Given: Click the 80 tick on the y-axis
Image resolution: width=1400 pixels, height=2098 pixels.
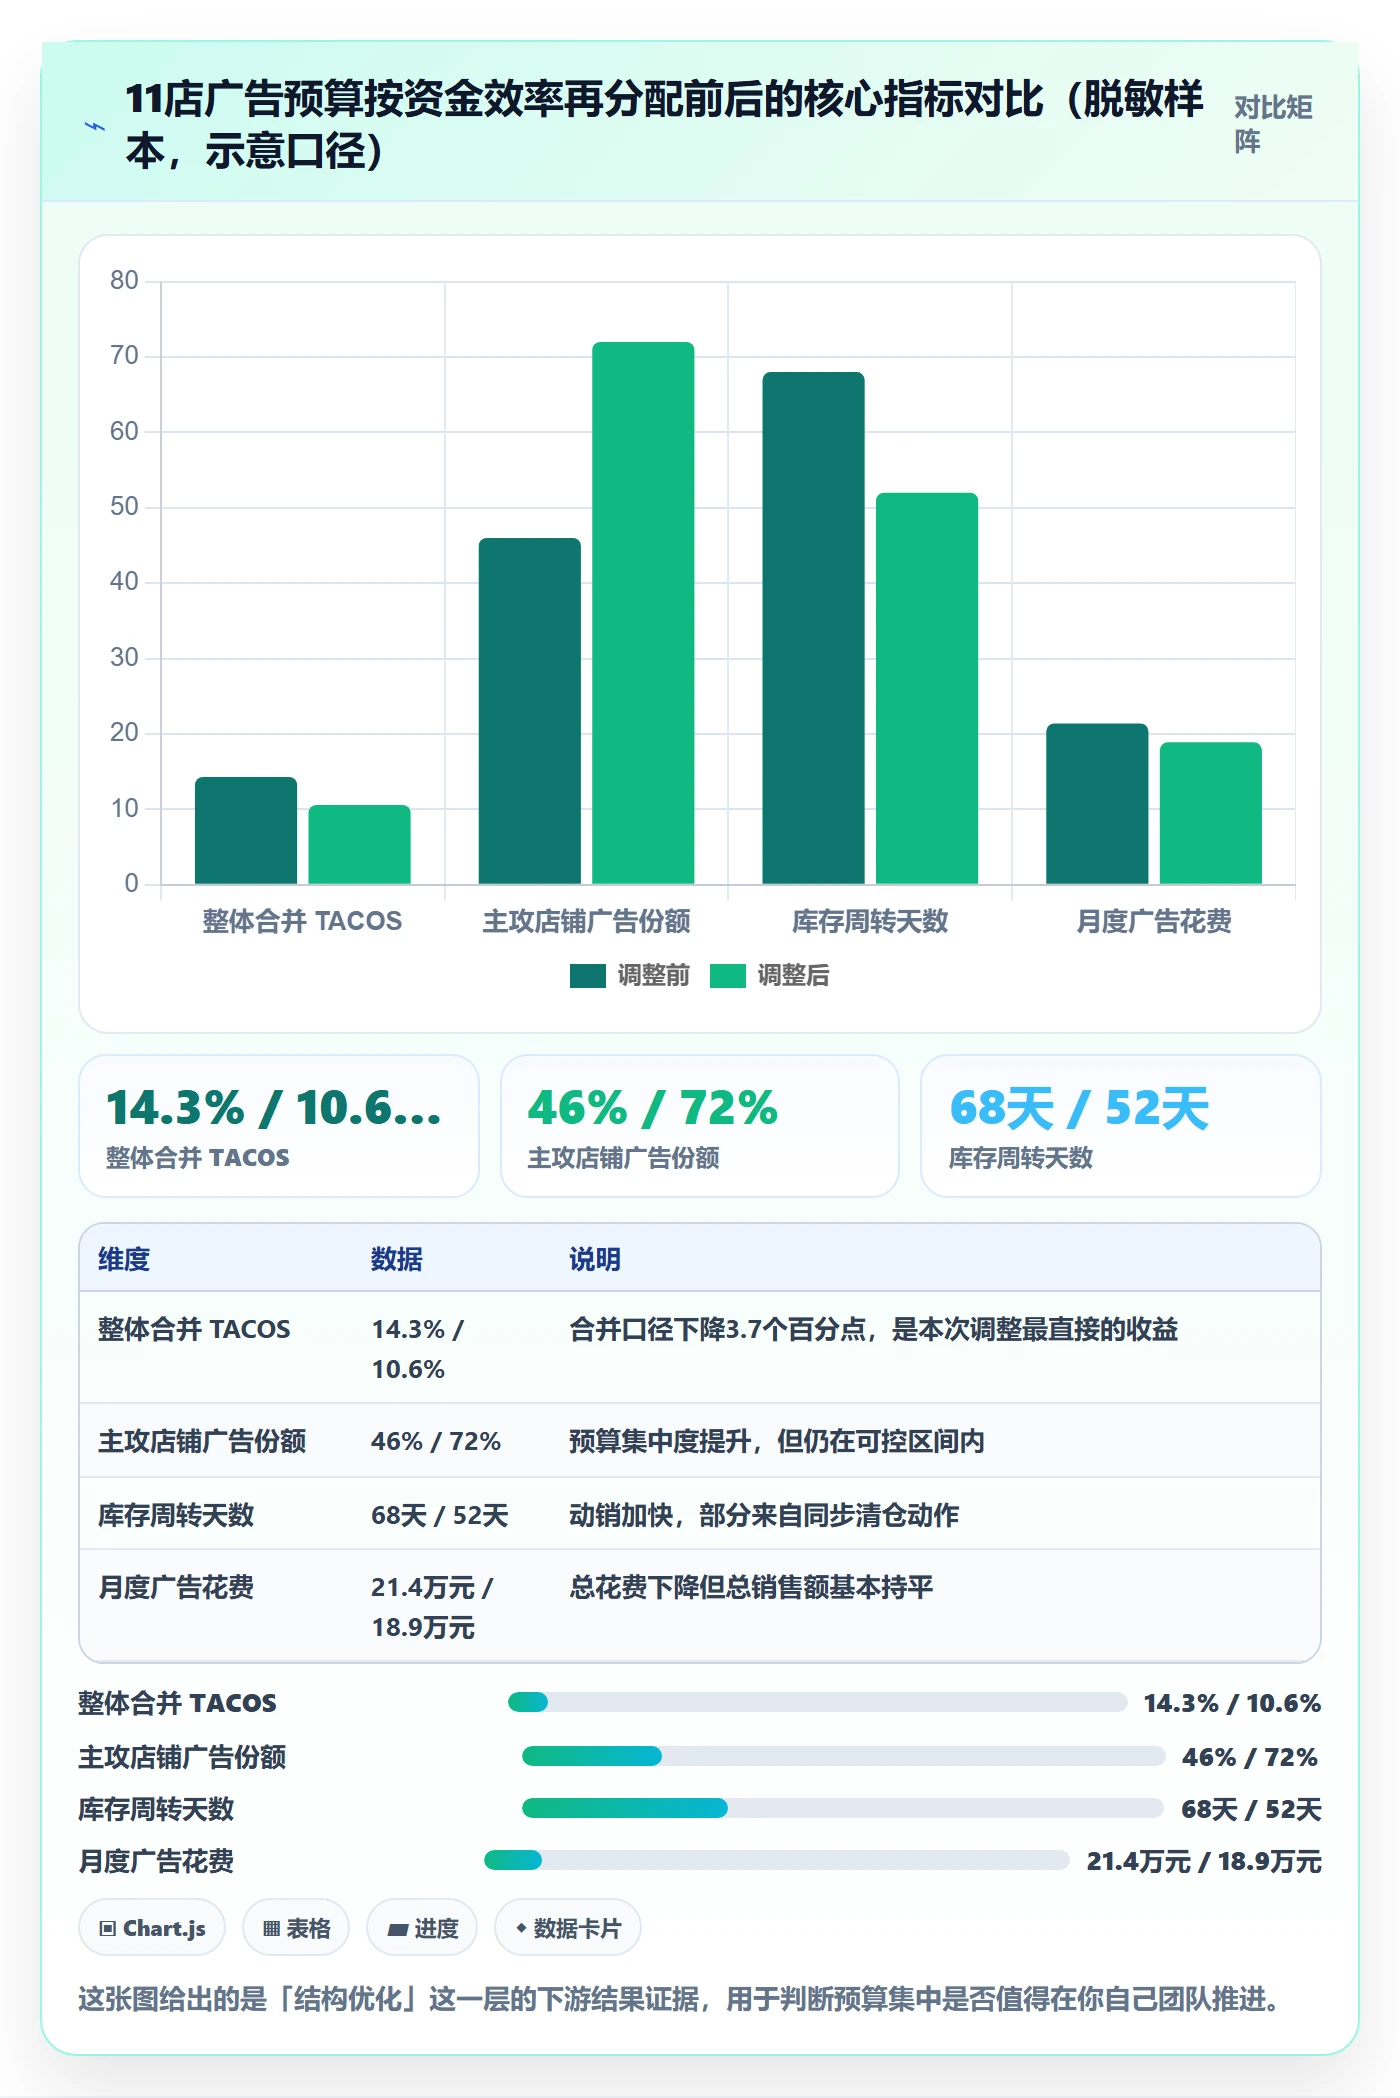Looking at the screenshot, I should [124, 280].
